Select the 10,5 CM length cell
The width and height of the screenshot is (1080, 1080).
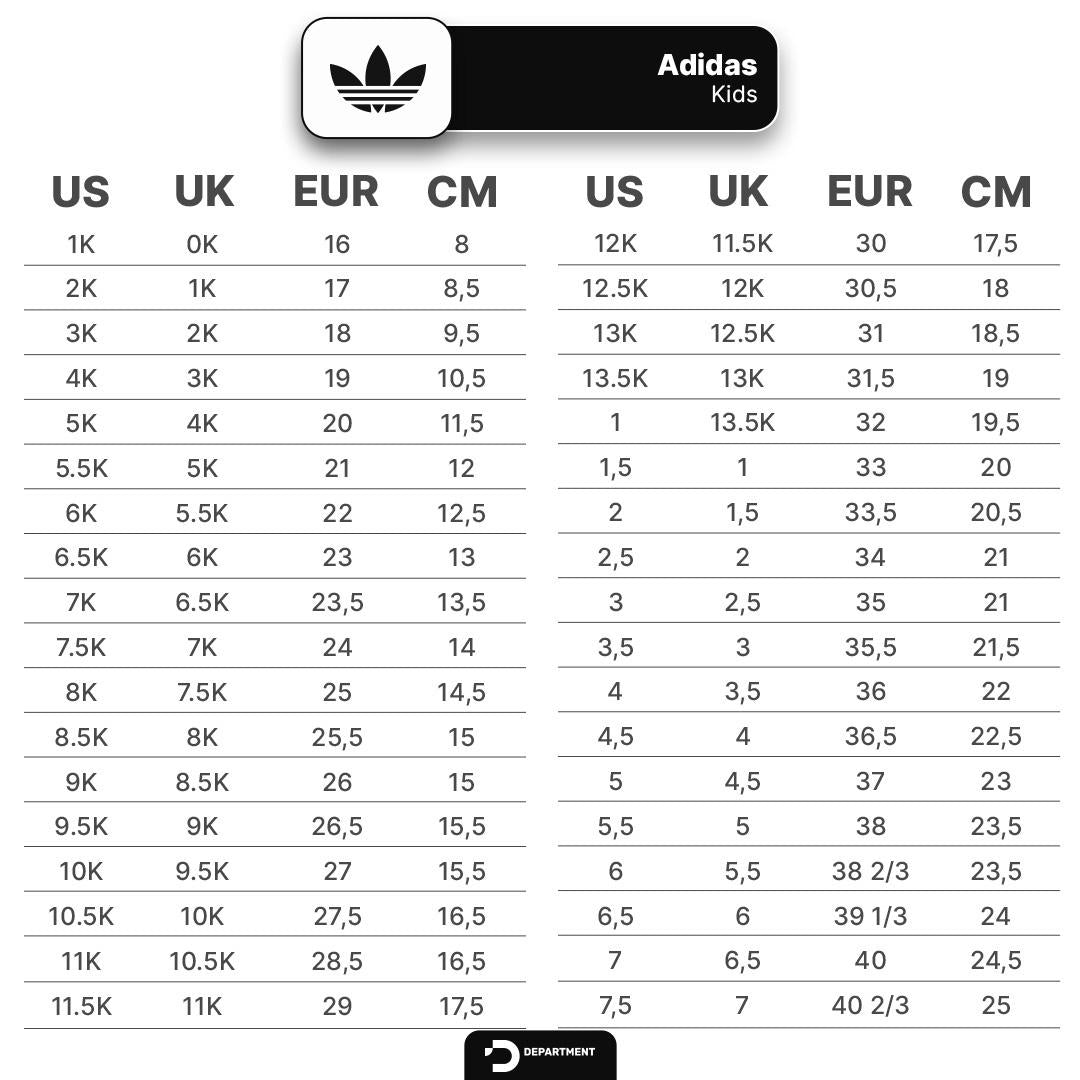pyautogui.click(x=461, y=378)
